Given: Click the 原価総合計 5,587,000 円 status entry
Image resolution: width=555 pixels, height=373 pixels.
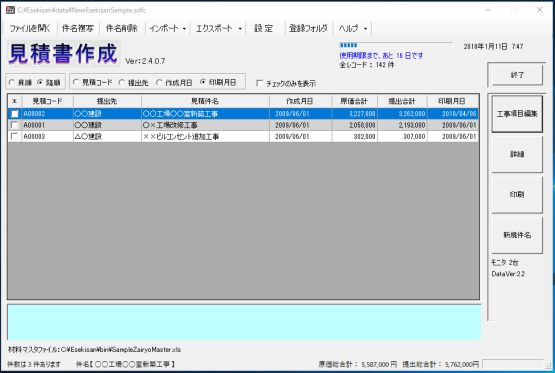Looking at the screenshot, I should (x=357, y=364).
